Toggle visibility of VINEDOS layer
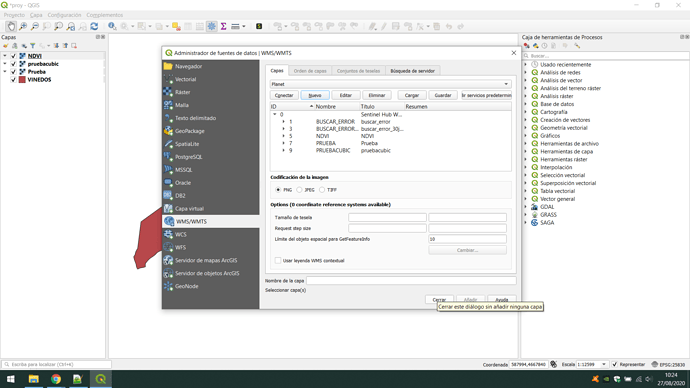 pyautogui.click(x=13, y=80)
